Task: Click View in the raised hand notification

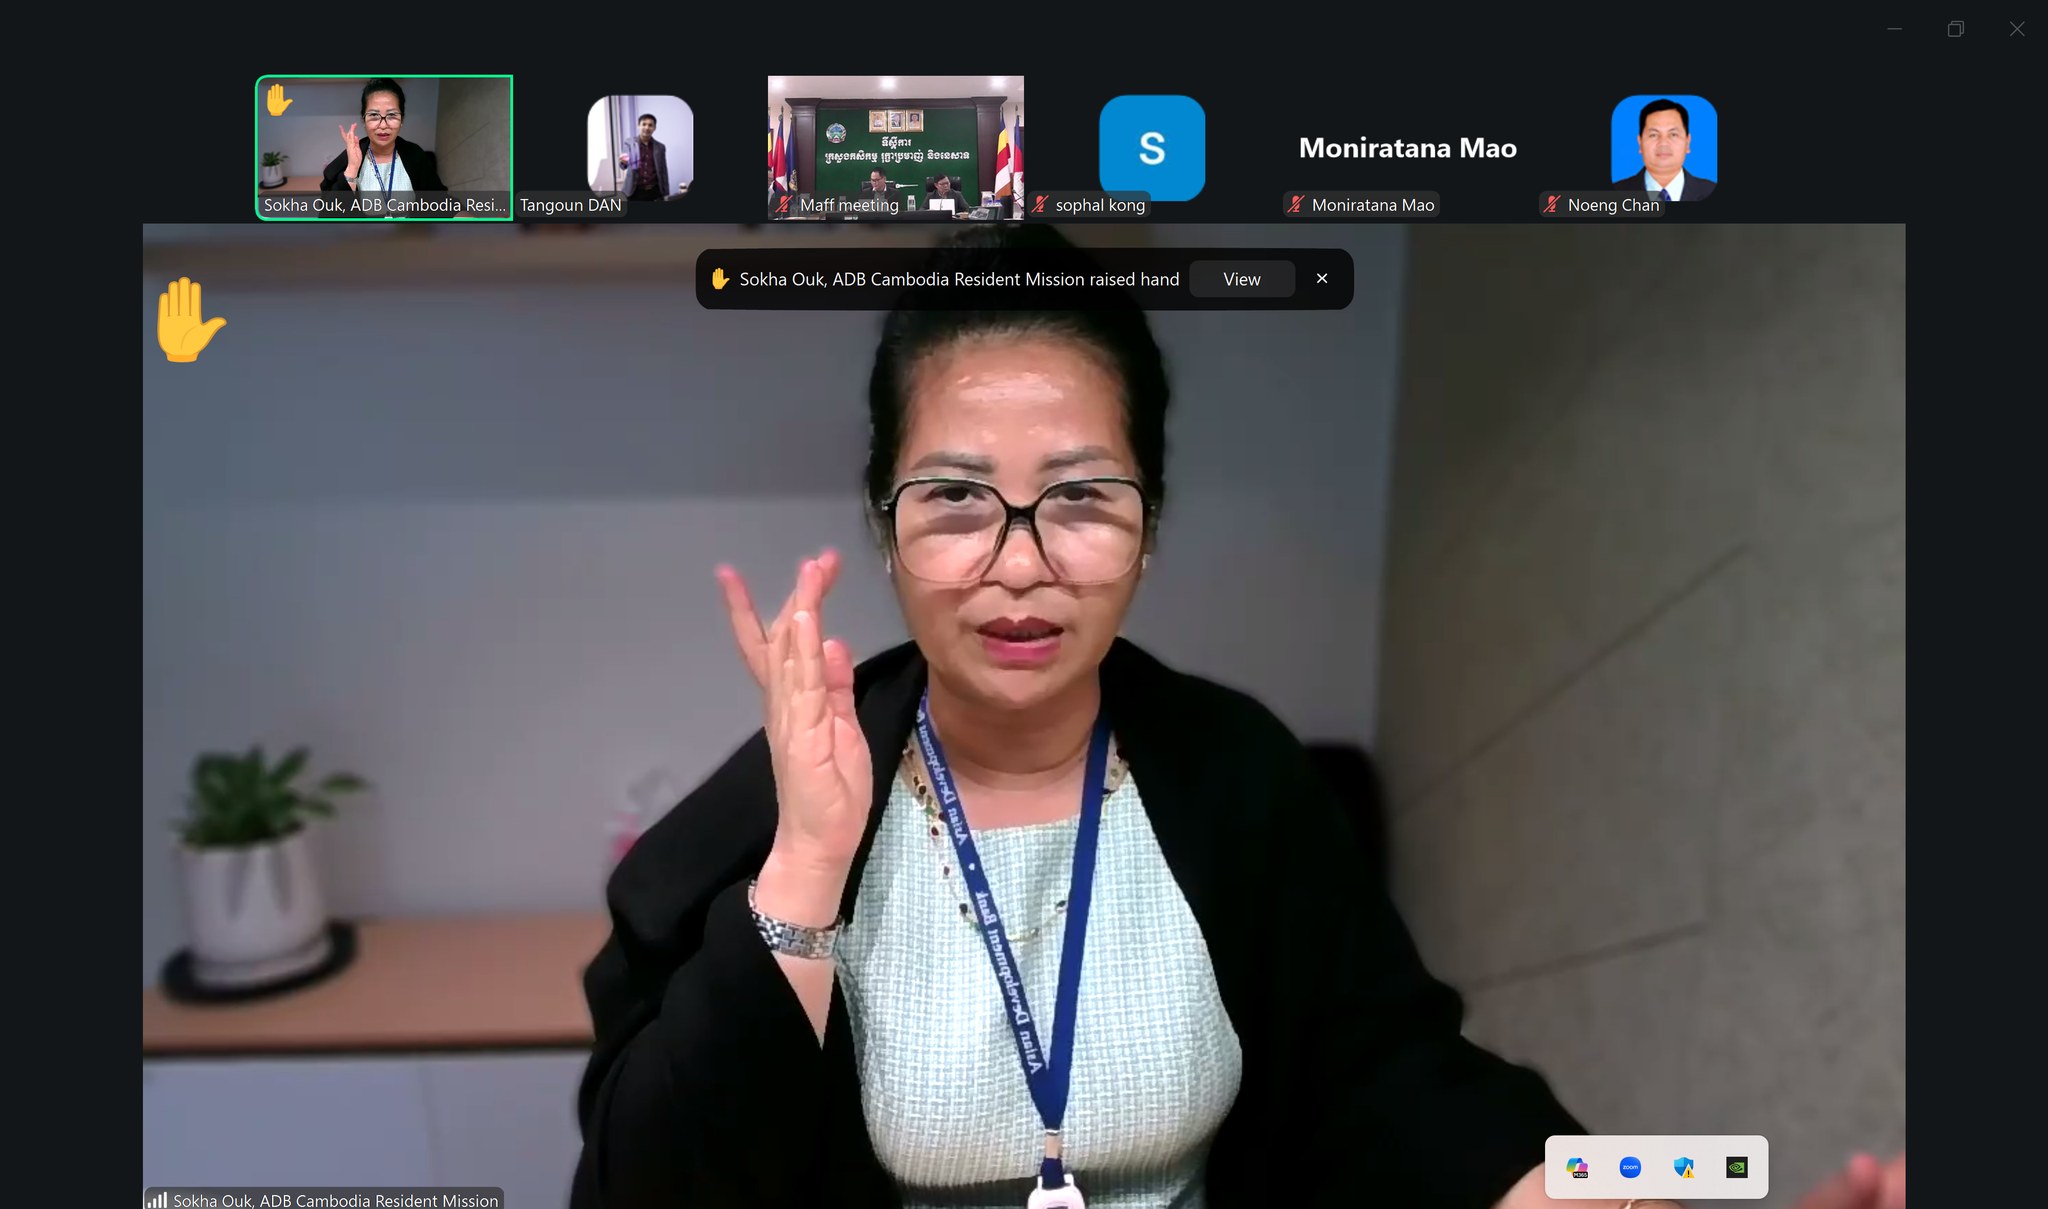Action: (x=1241, y=279)
